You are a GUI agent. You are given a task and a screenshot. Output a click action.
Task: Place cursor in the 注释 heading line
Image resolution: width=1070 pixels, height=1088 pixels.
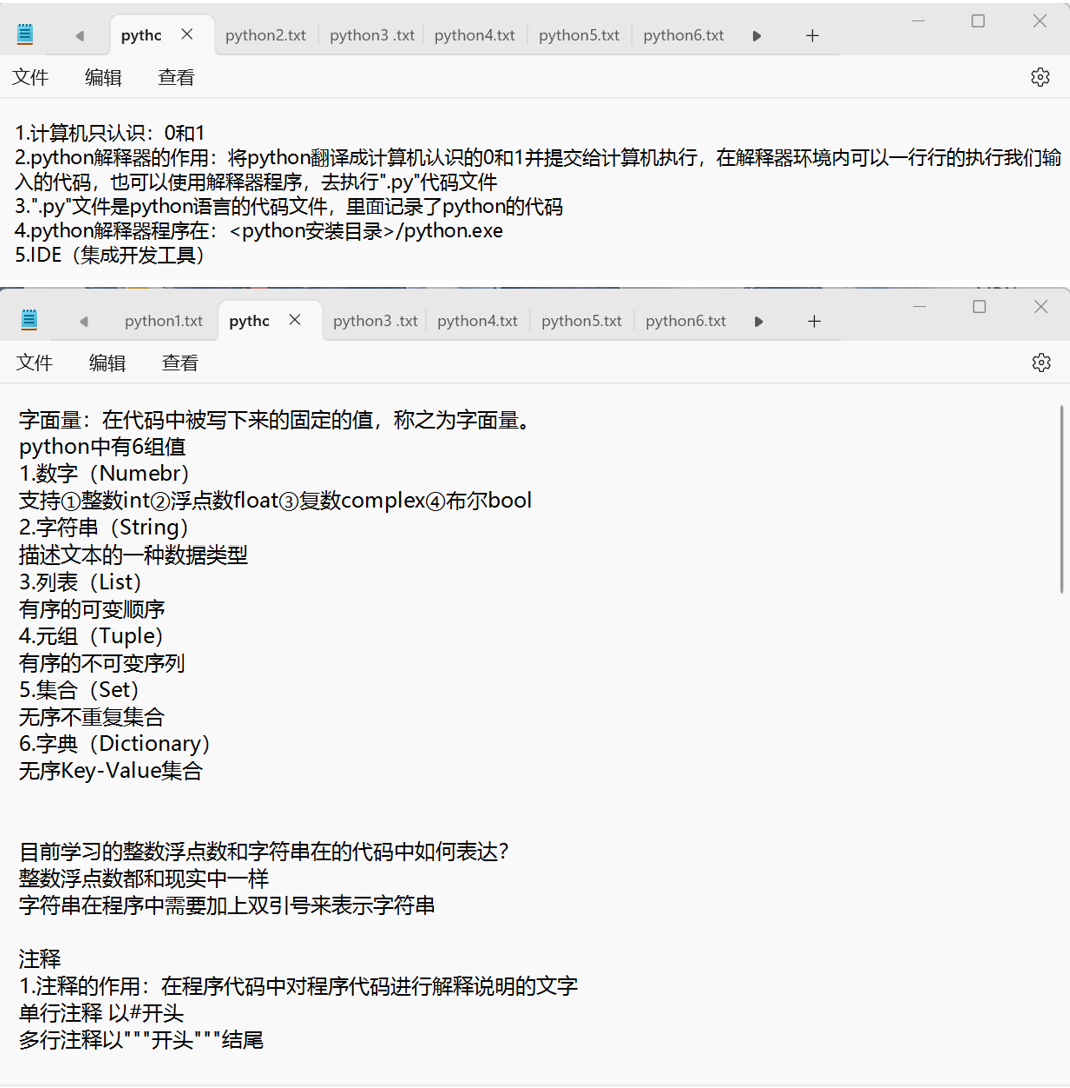pos(40,960)
